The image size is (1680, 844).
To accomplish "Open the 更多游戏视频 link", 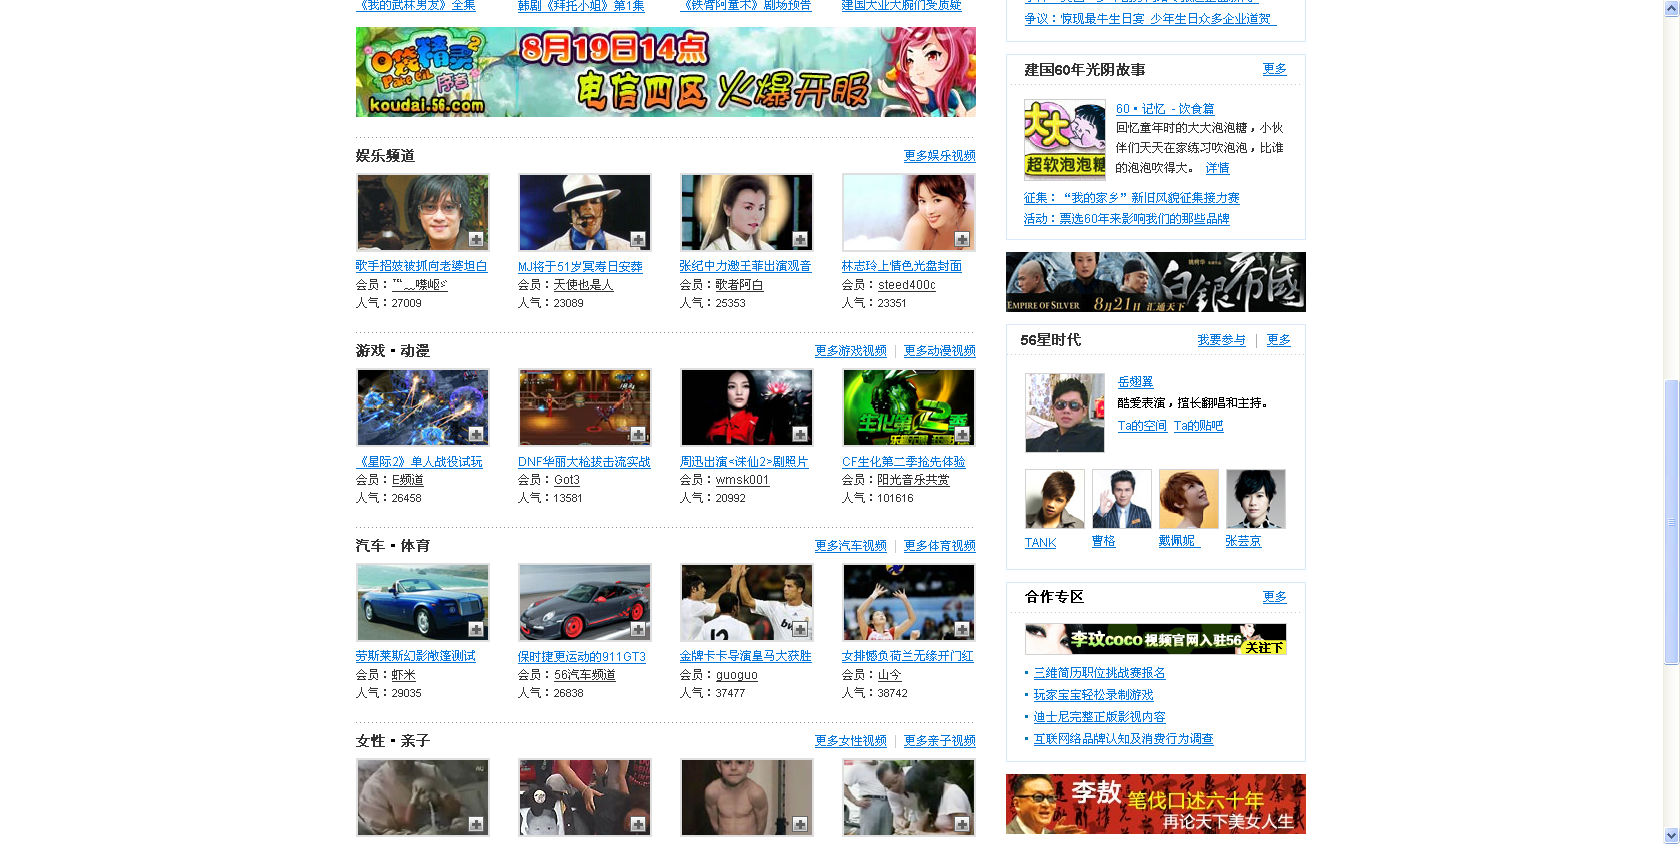I will 851,351.
